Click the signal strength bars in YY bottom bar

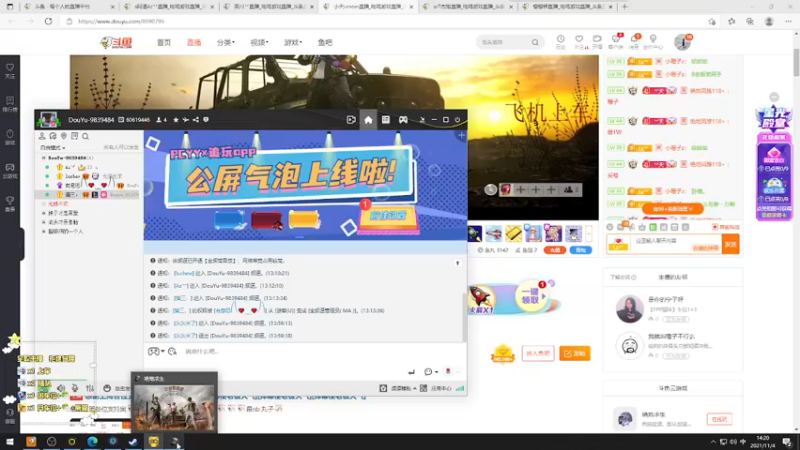coord(460,388)
